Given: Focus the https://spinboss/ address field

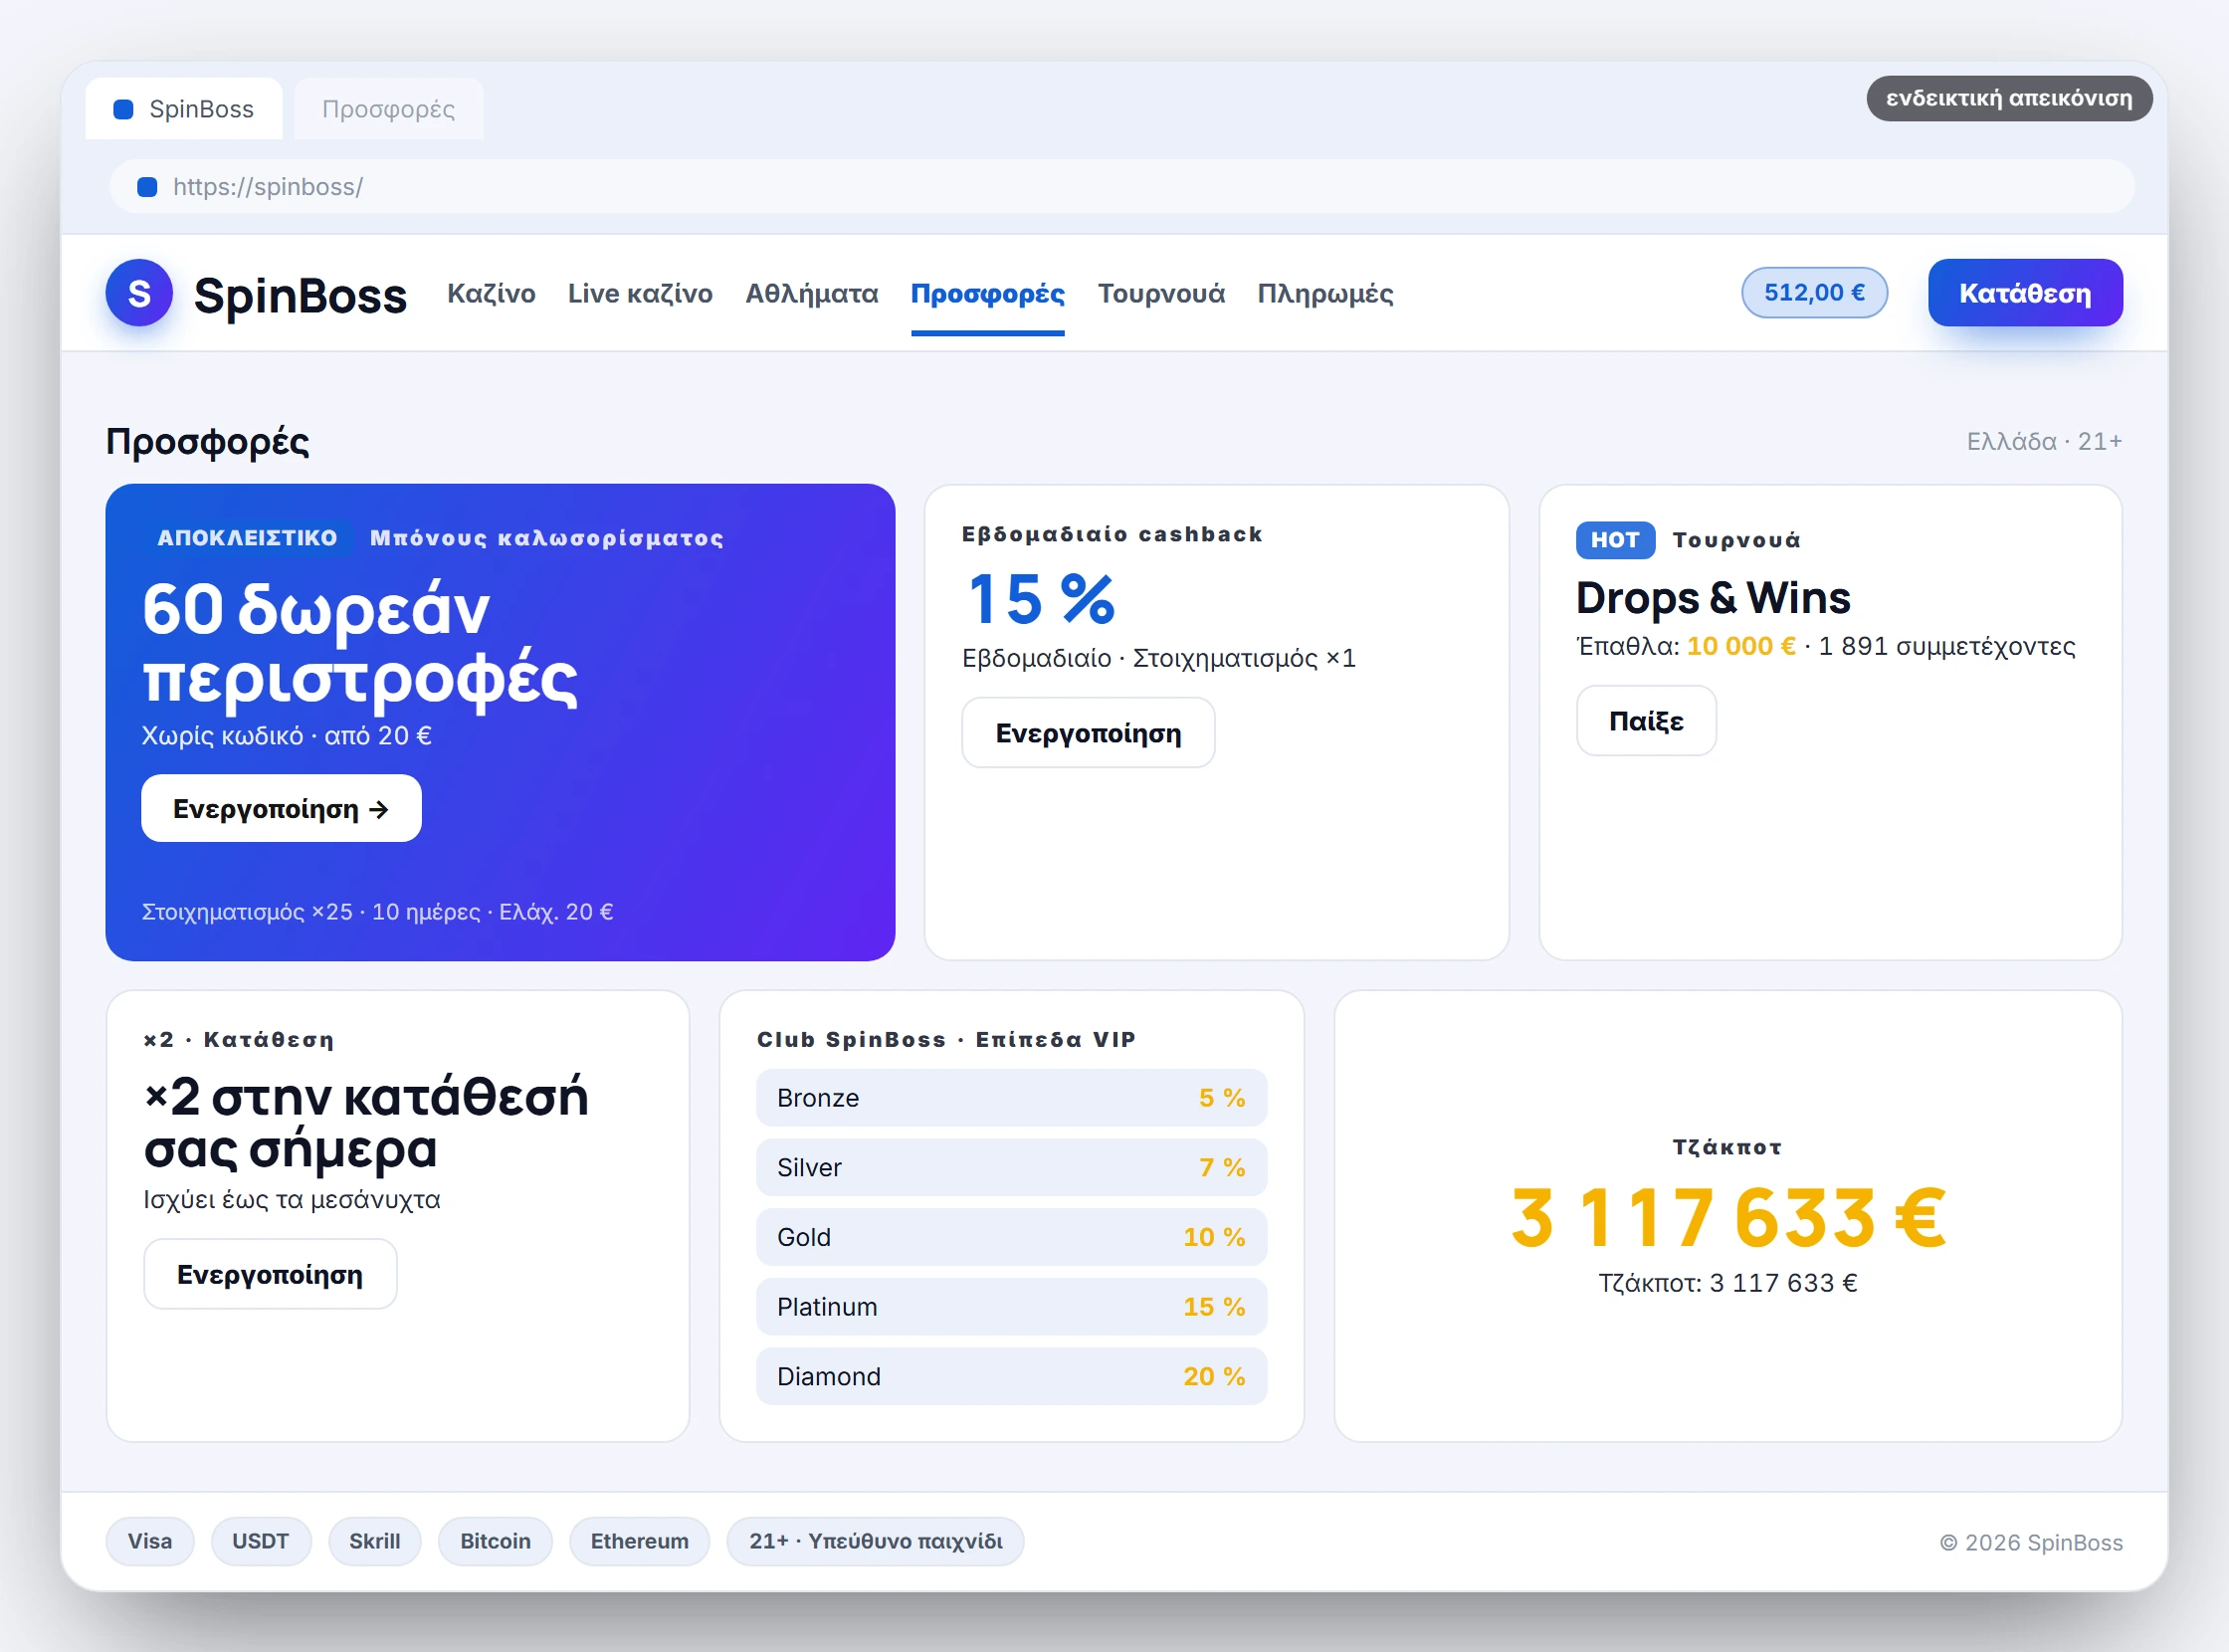Looking at the screenshot, I should click(1122, 187).
